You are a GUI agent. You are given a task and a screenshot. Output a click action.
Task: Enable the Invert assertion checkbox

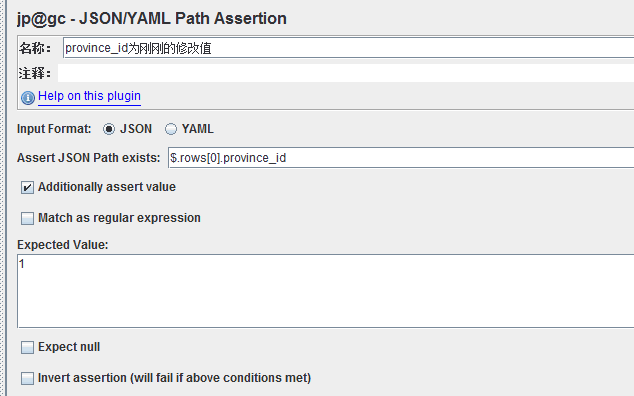27,378
